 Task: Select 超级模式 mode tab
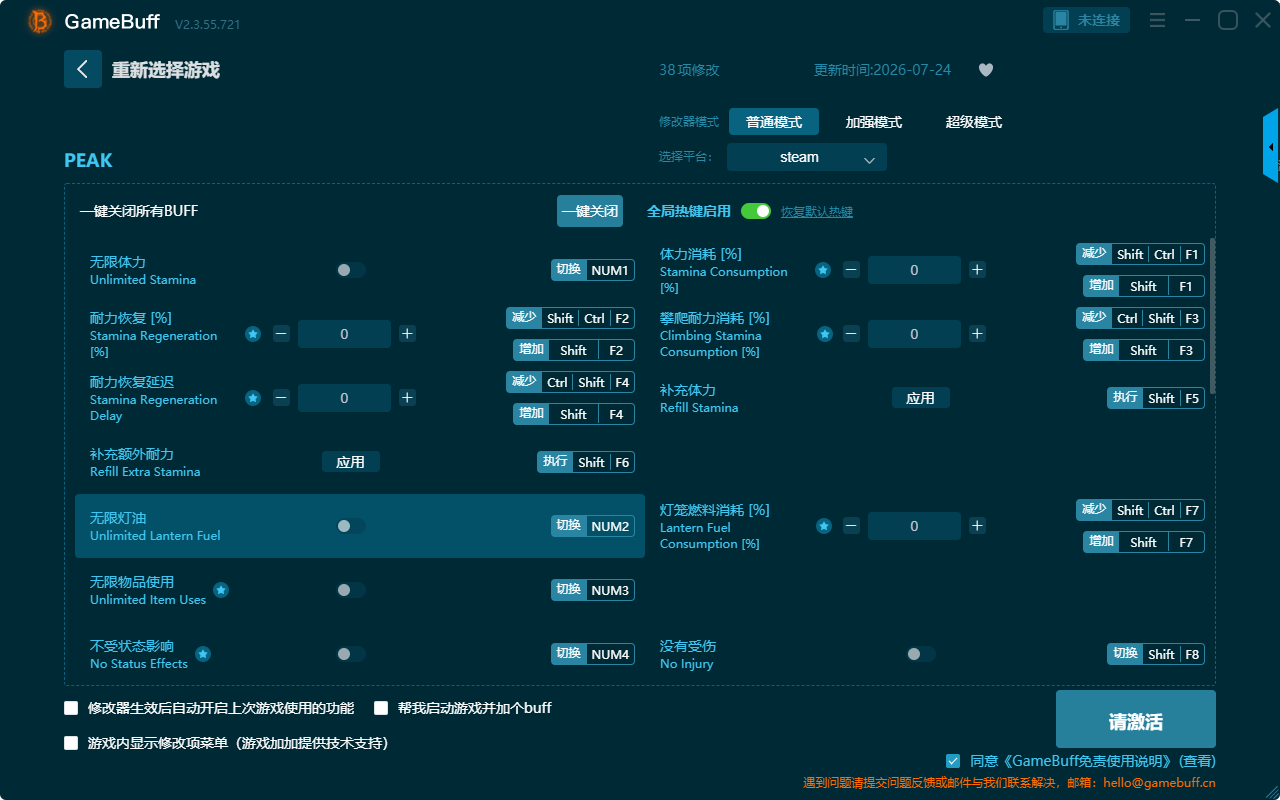pyautogui.click(x=974, y=122)
